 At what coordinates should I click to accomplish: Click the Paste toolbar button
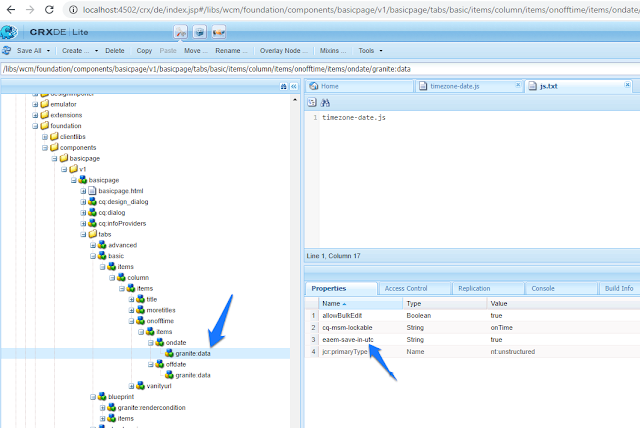[x=168, y=51]
